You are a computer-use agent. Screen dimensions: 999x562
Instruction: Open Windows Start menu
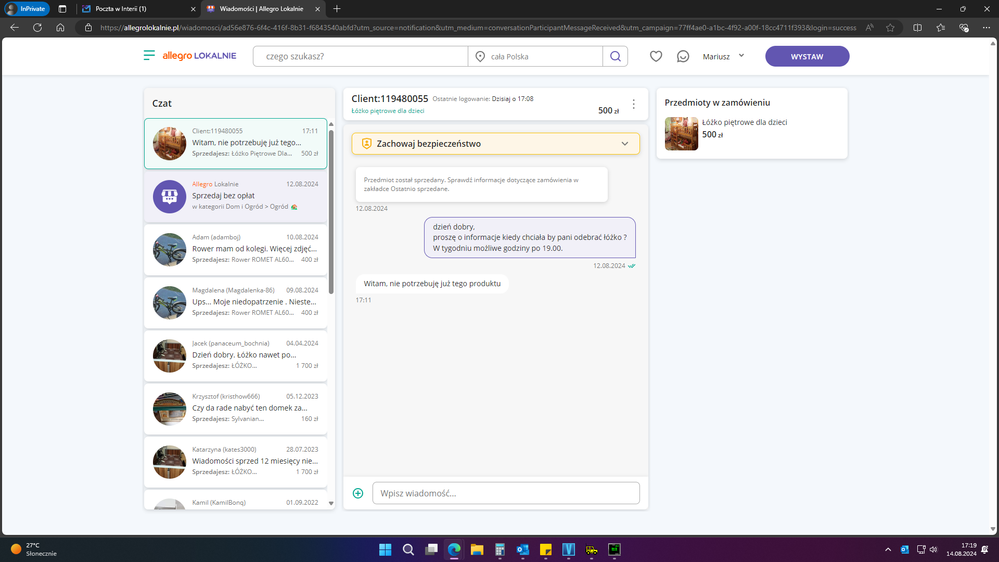coord(385,550)
